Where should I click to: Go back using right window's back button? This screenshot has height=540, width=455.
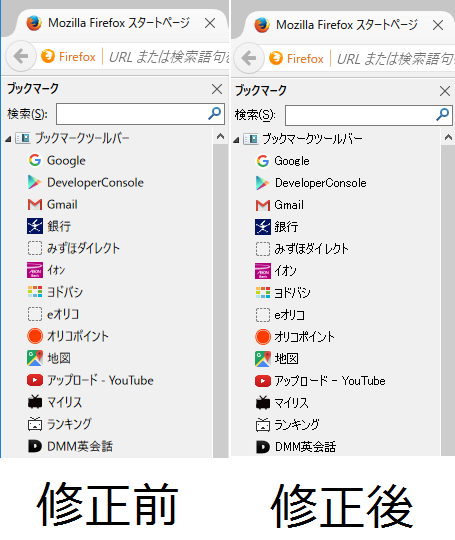[249, 58]
